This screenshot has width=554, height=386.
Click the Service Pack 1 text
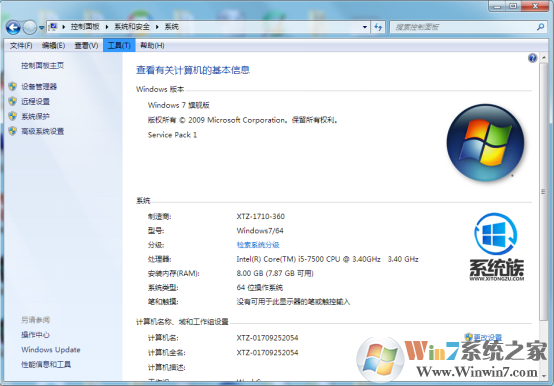tap(172, 135)
